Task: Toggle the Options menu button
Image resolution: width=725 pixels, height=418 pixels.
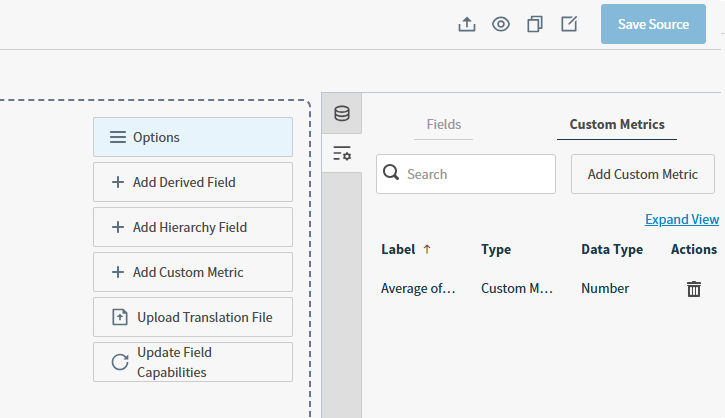Action: pos(193,137)
